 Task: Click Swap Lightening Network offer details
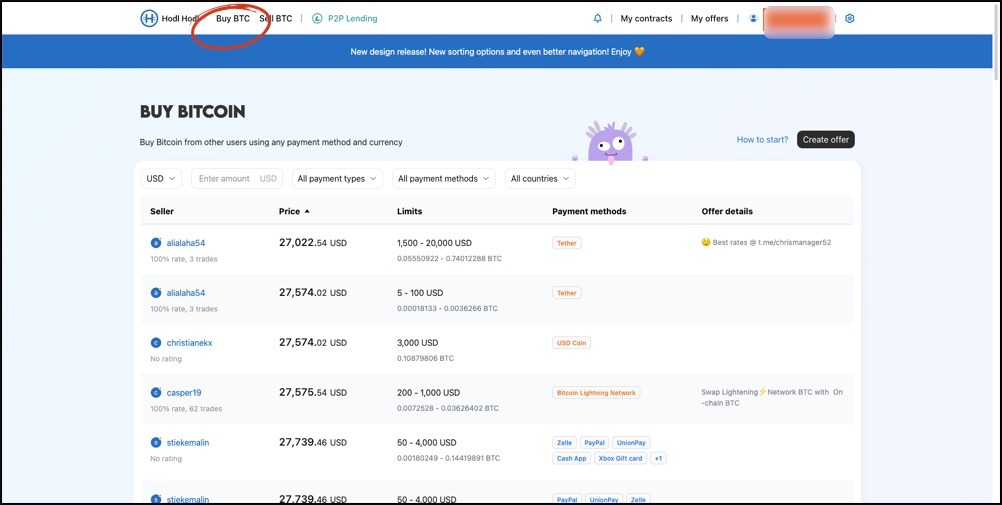[772, 398]
